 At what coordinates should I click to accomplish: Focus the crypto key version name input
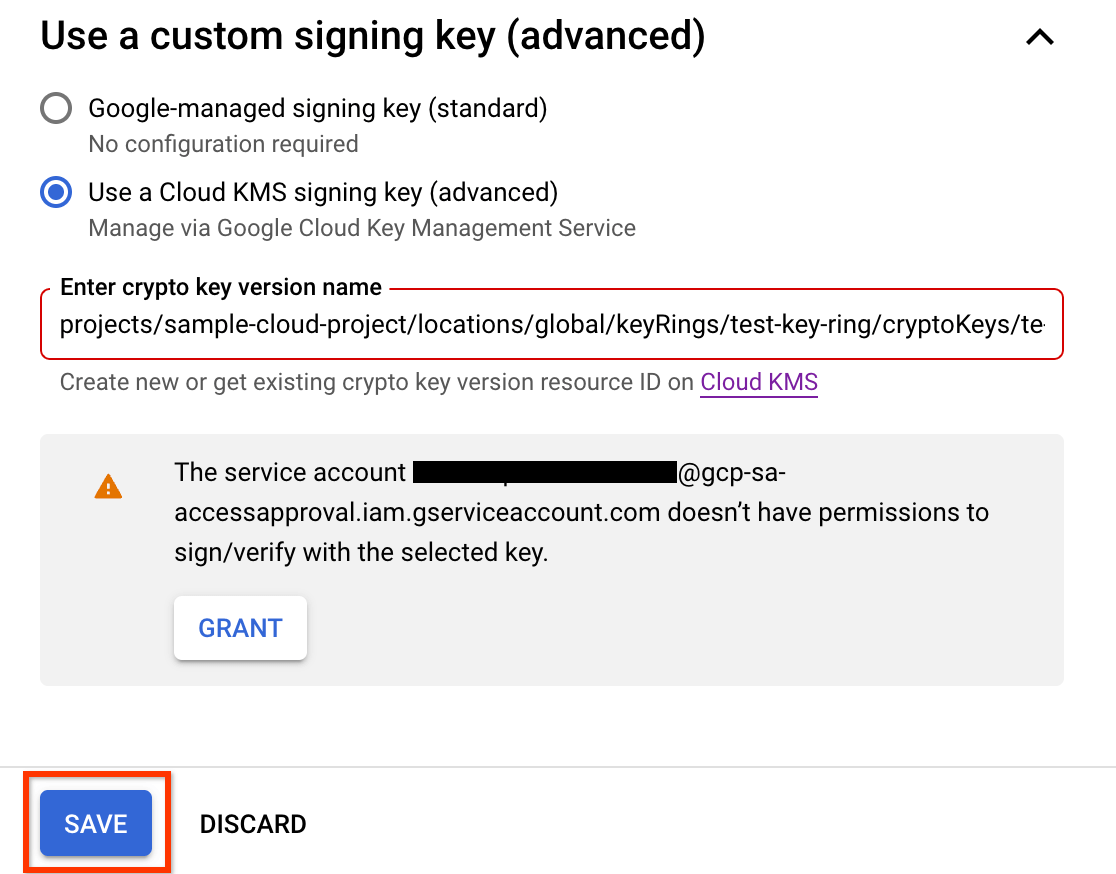pos(551,325)
